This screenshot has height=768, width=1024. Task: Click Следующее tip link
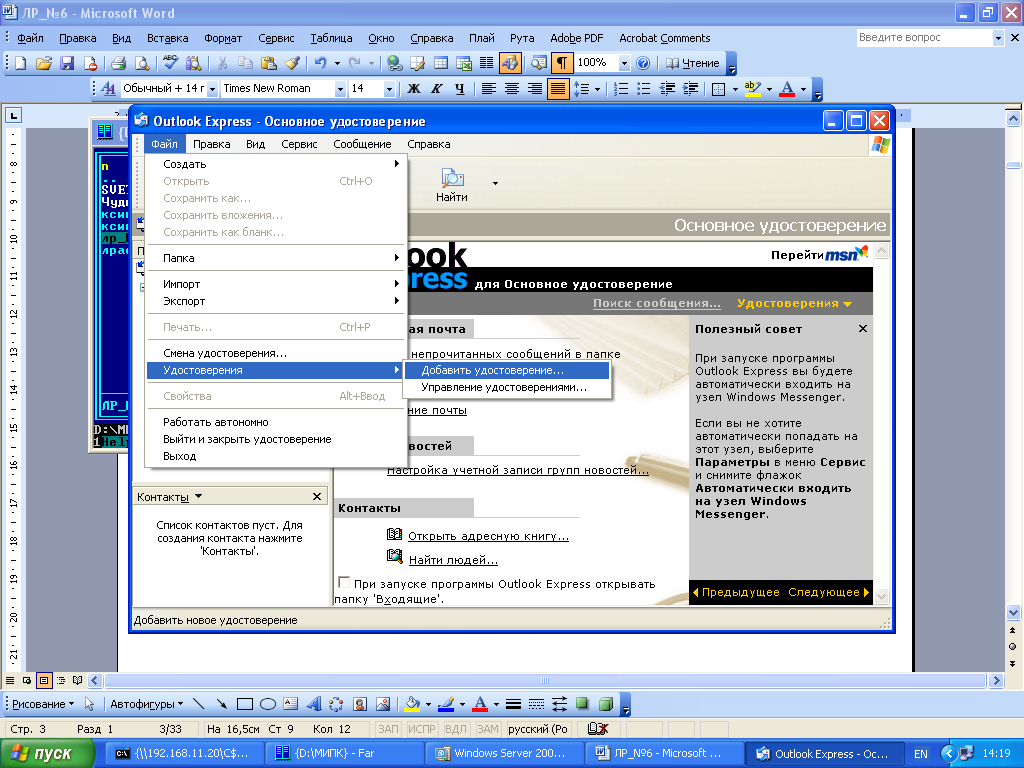[x=828, y=592]
